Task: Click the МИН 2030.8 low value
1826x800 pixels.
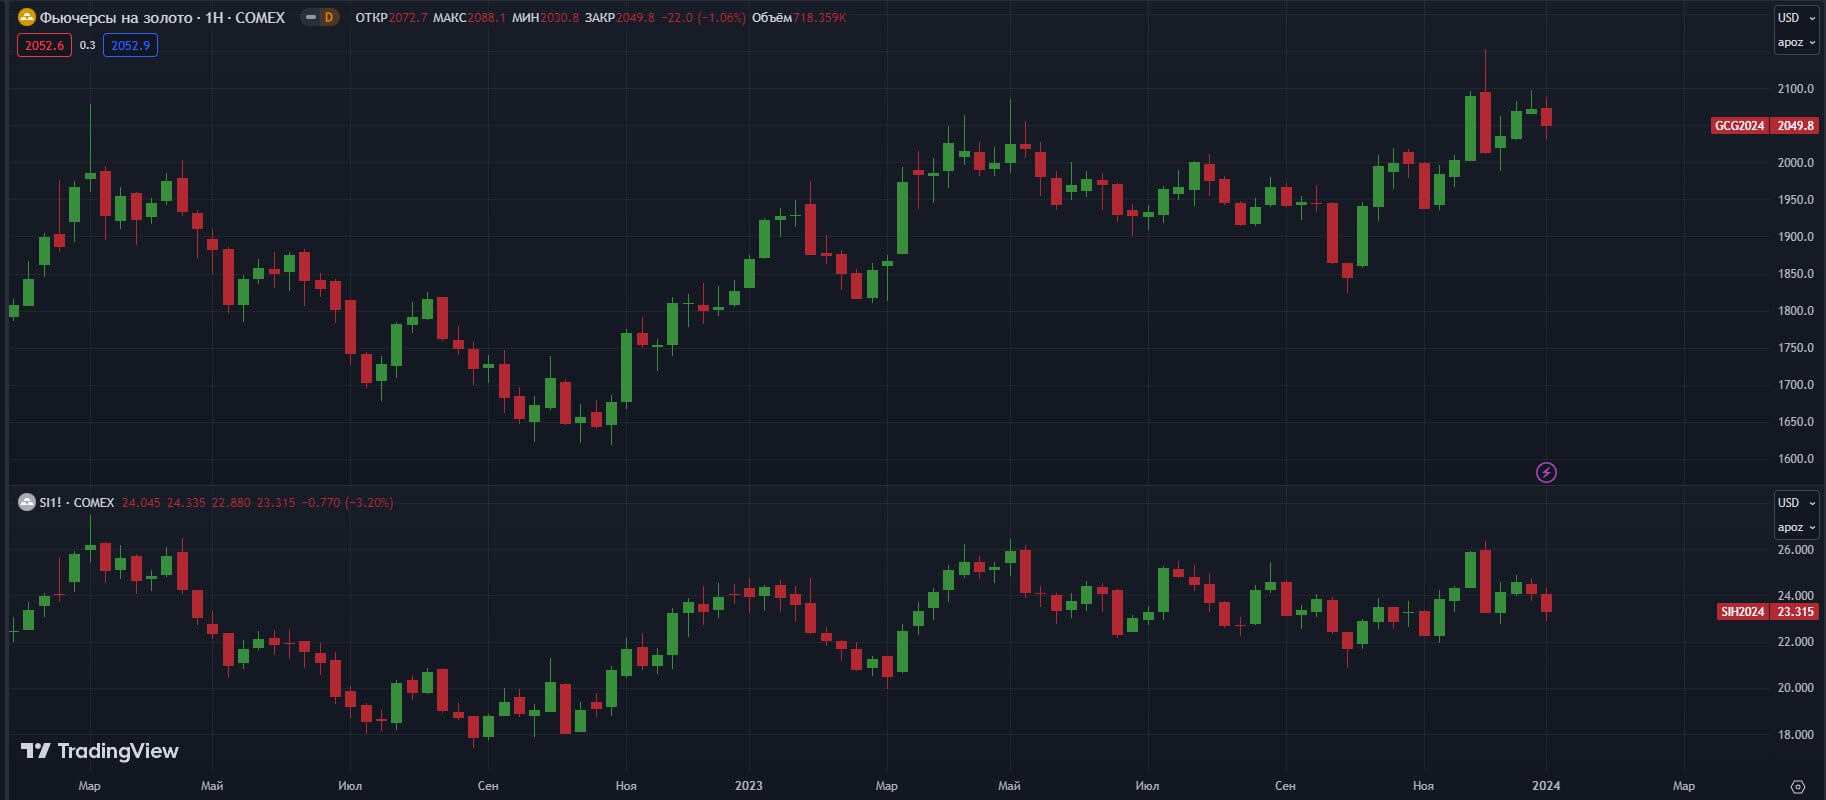Action: click(x=545, y=17)
